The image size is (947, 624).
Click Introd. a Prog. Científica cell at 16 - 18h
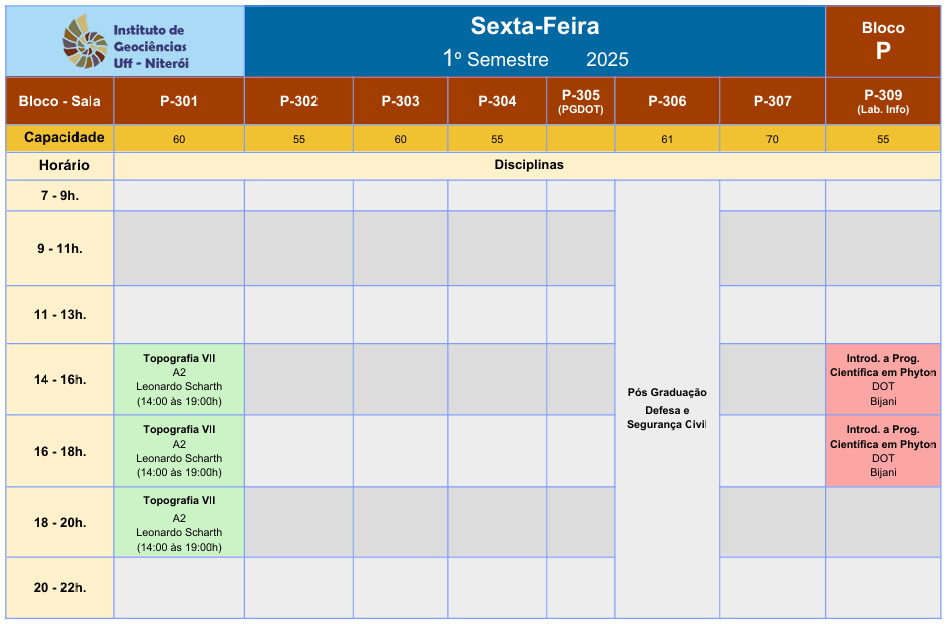point(883,451)
